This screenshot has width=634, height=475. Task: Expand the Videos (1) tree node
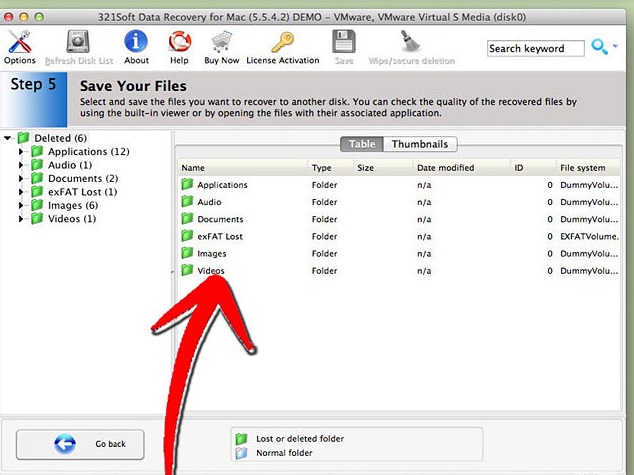pyautogui.click(x=21, y=219)
